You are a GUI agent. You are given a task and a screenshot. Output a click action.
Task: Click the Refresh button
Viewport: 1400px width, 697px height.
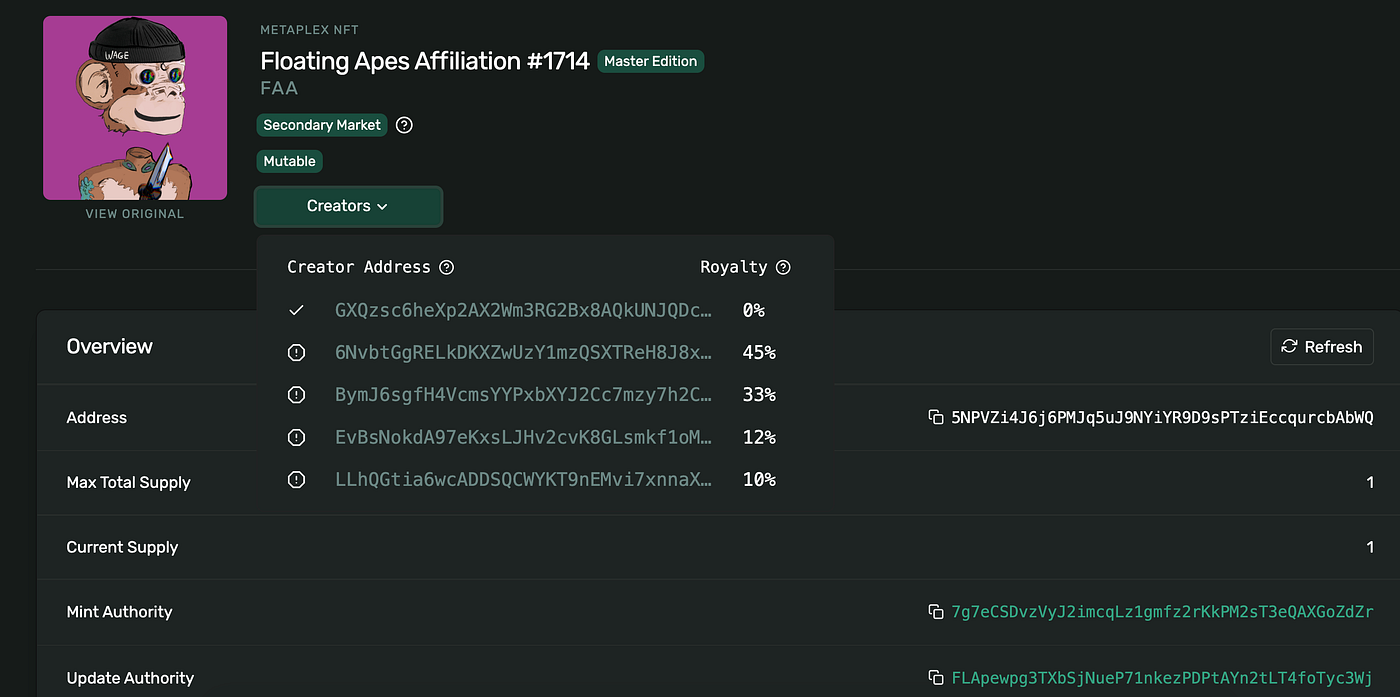1322,346
